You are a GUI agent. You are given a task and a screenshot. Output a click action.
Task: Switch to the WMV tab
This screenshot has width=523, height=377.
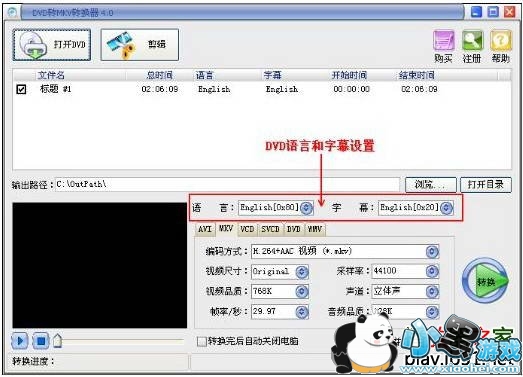(x=315, y=230)
